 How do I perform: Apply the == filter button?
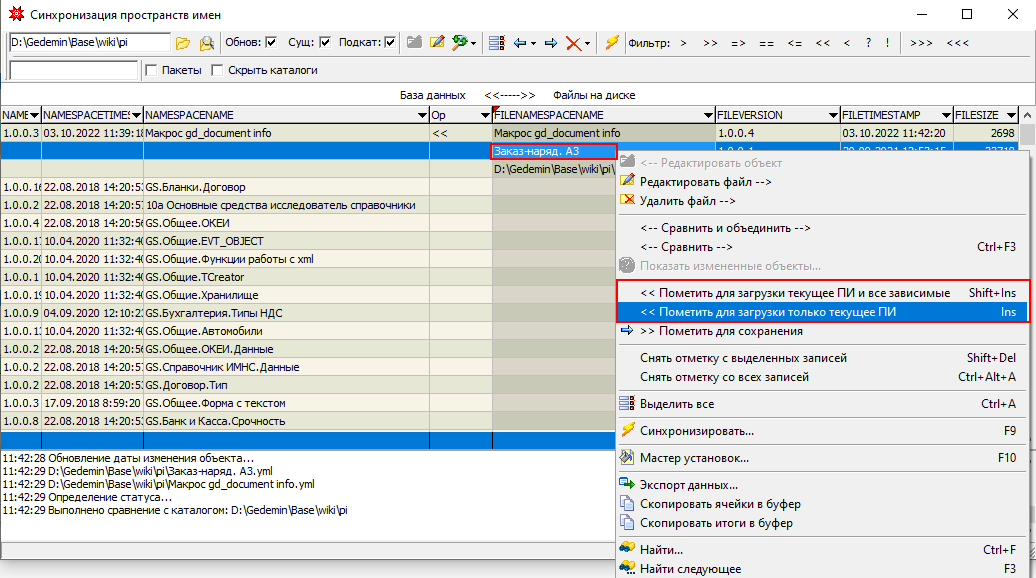point(766,43)
